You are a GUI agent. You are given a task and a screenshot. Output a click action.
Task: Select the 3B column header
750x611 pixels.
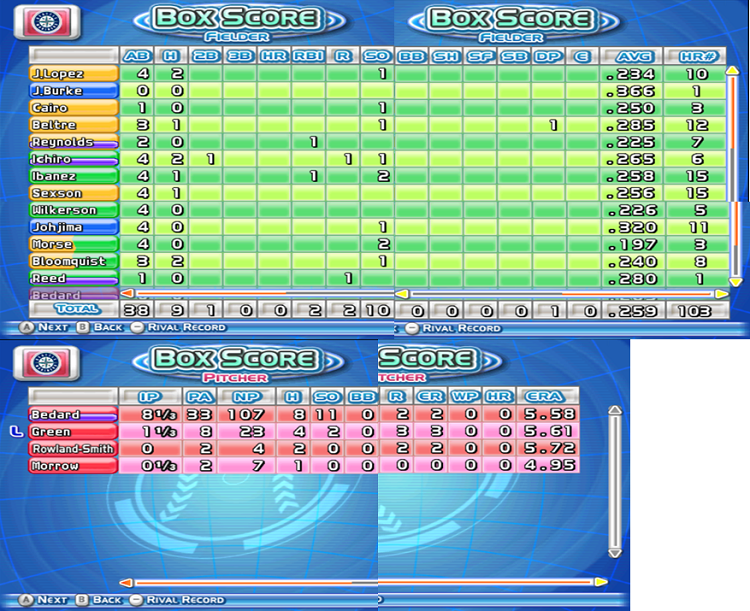point(240,56)
